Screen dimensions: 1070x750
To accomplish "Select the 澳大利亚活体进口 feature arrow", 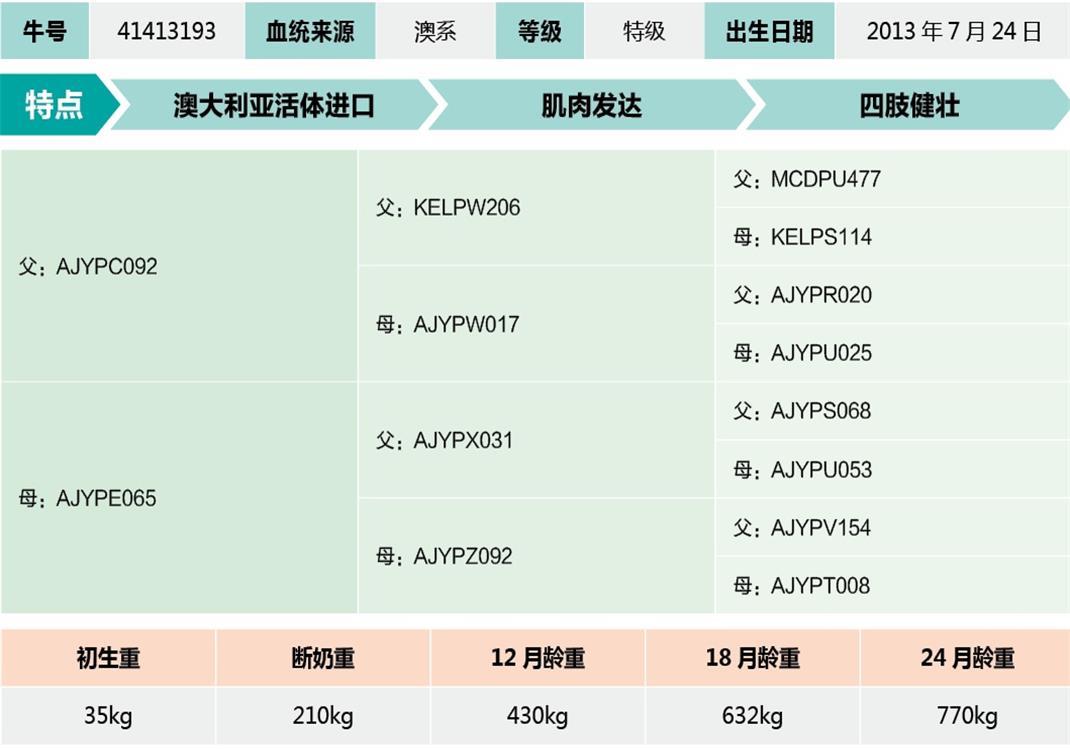I will click(x=273, y=105).
